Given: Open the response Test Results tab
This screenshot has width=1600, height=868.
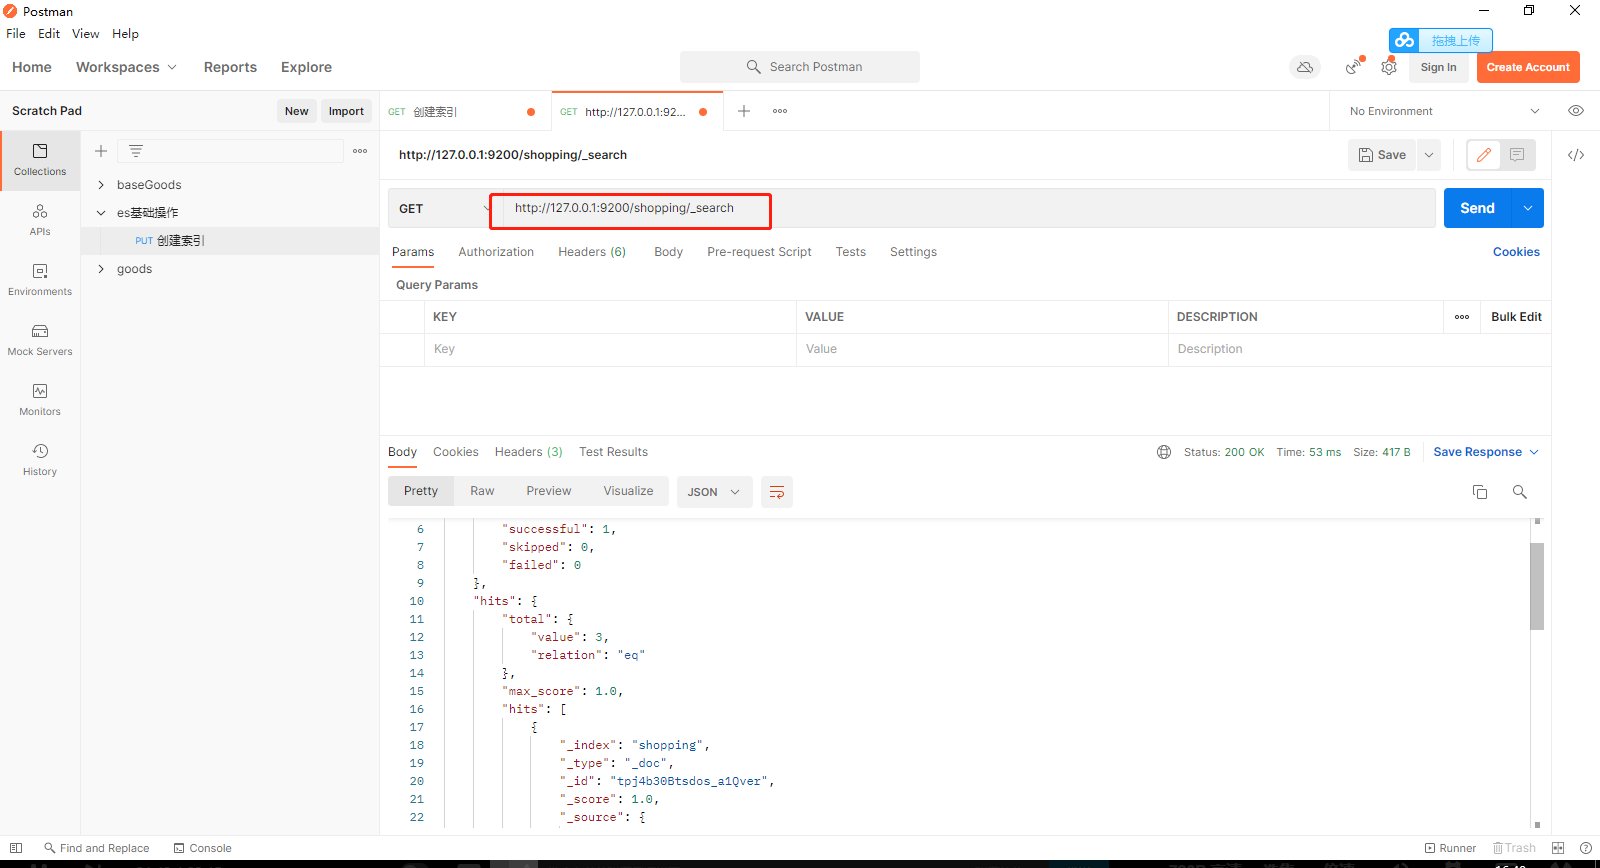Looking at the screenshot, I should (x=613, y=452).
